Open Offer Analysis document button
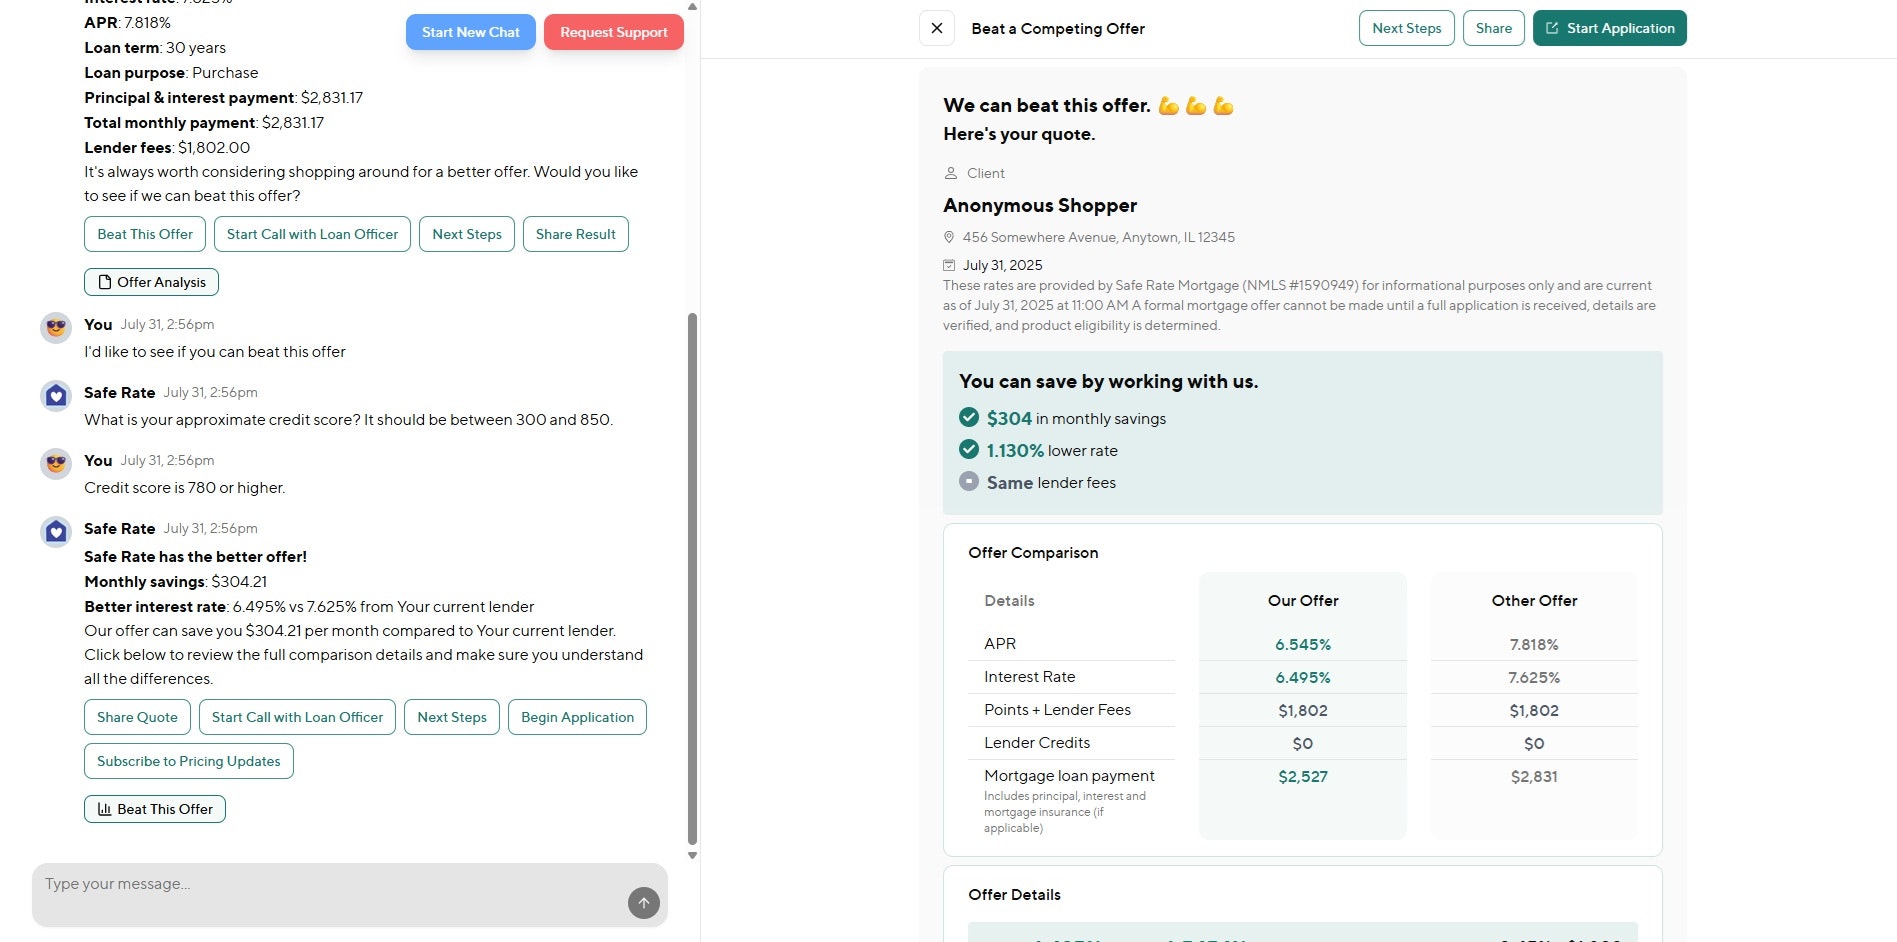This screenshot has height=942, width=1897. (151, 282)
